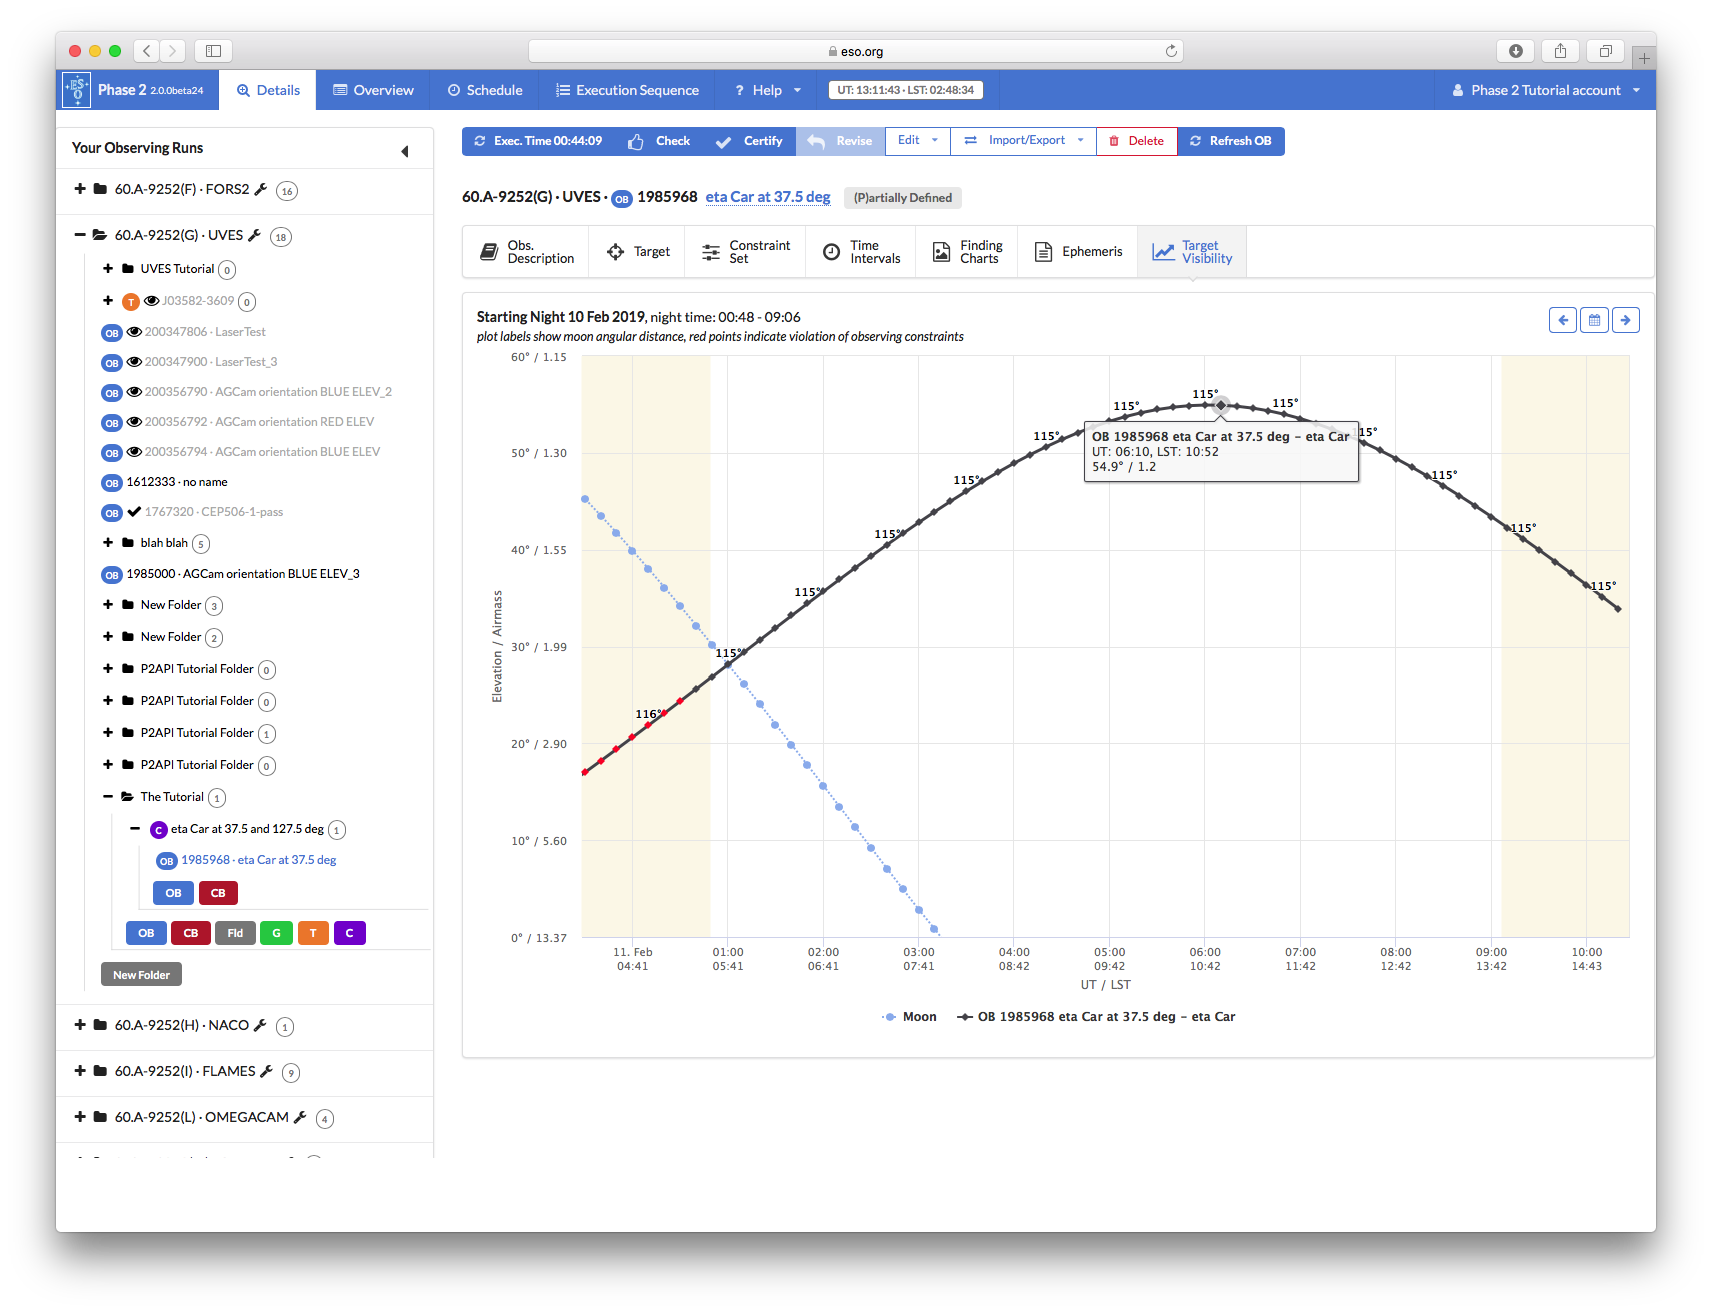Screen dimensions: 1712x1312
Task: Toggle Moon series in chart legend
Action: coord(909,1017)
